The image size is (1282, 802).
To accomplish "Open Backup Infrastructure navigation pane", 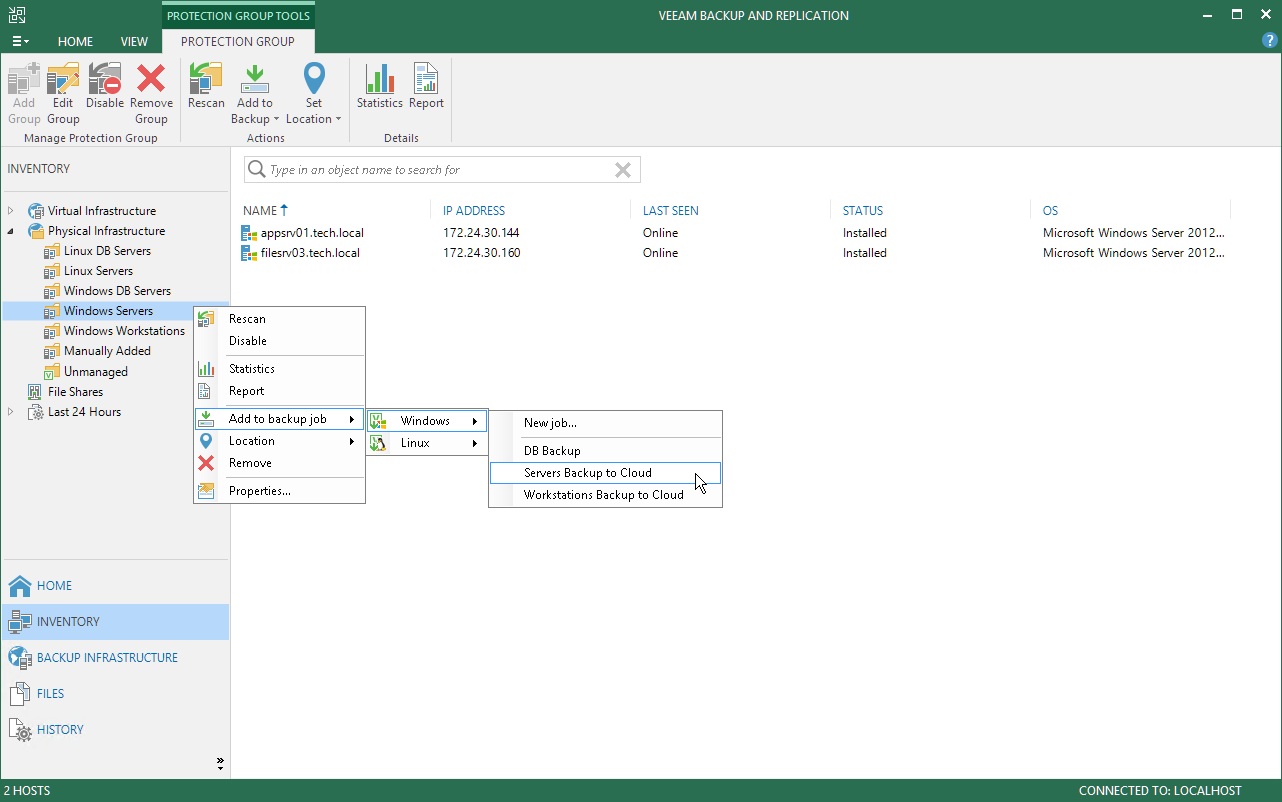I will (x=107, y=658).
